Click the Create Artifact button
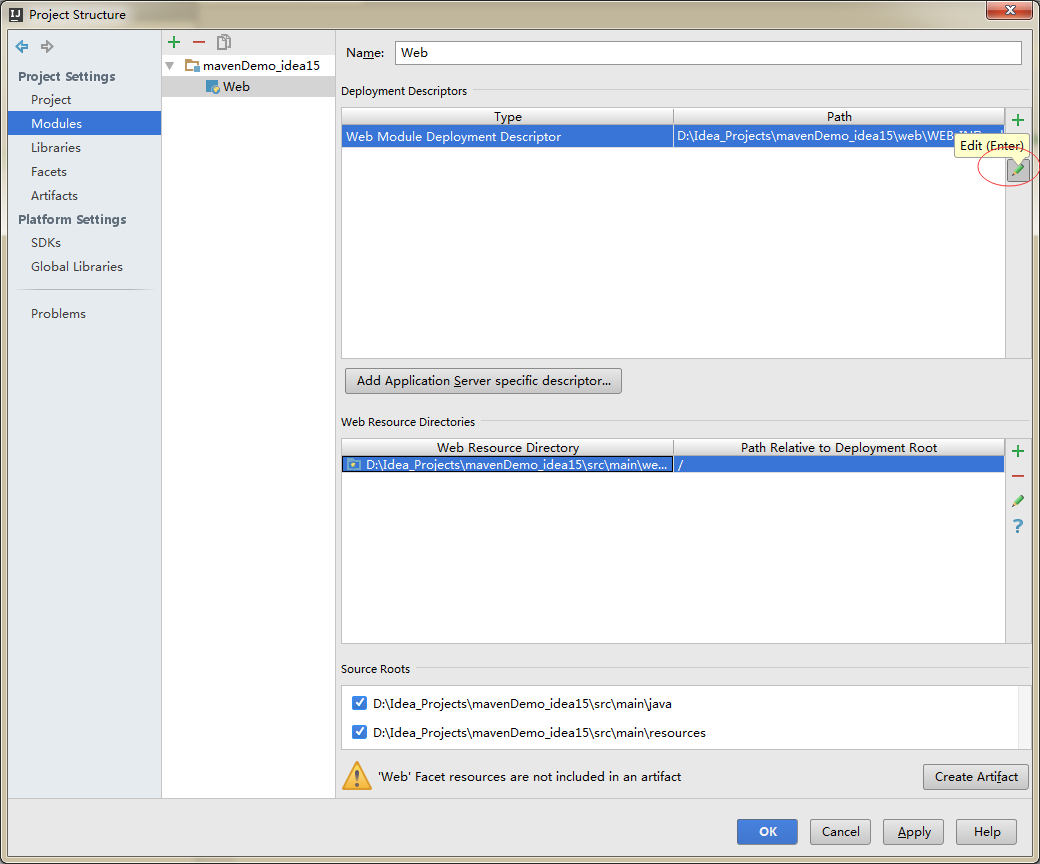Viewport: 1040px width, 864px height. (976, 776)
